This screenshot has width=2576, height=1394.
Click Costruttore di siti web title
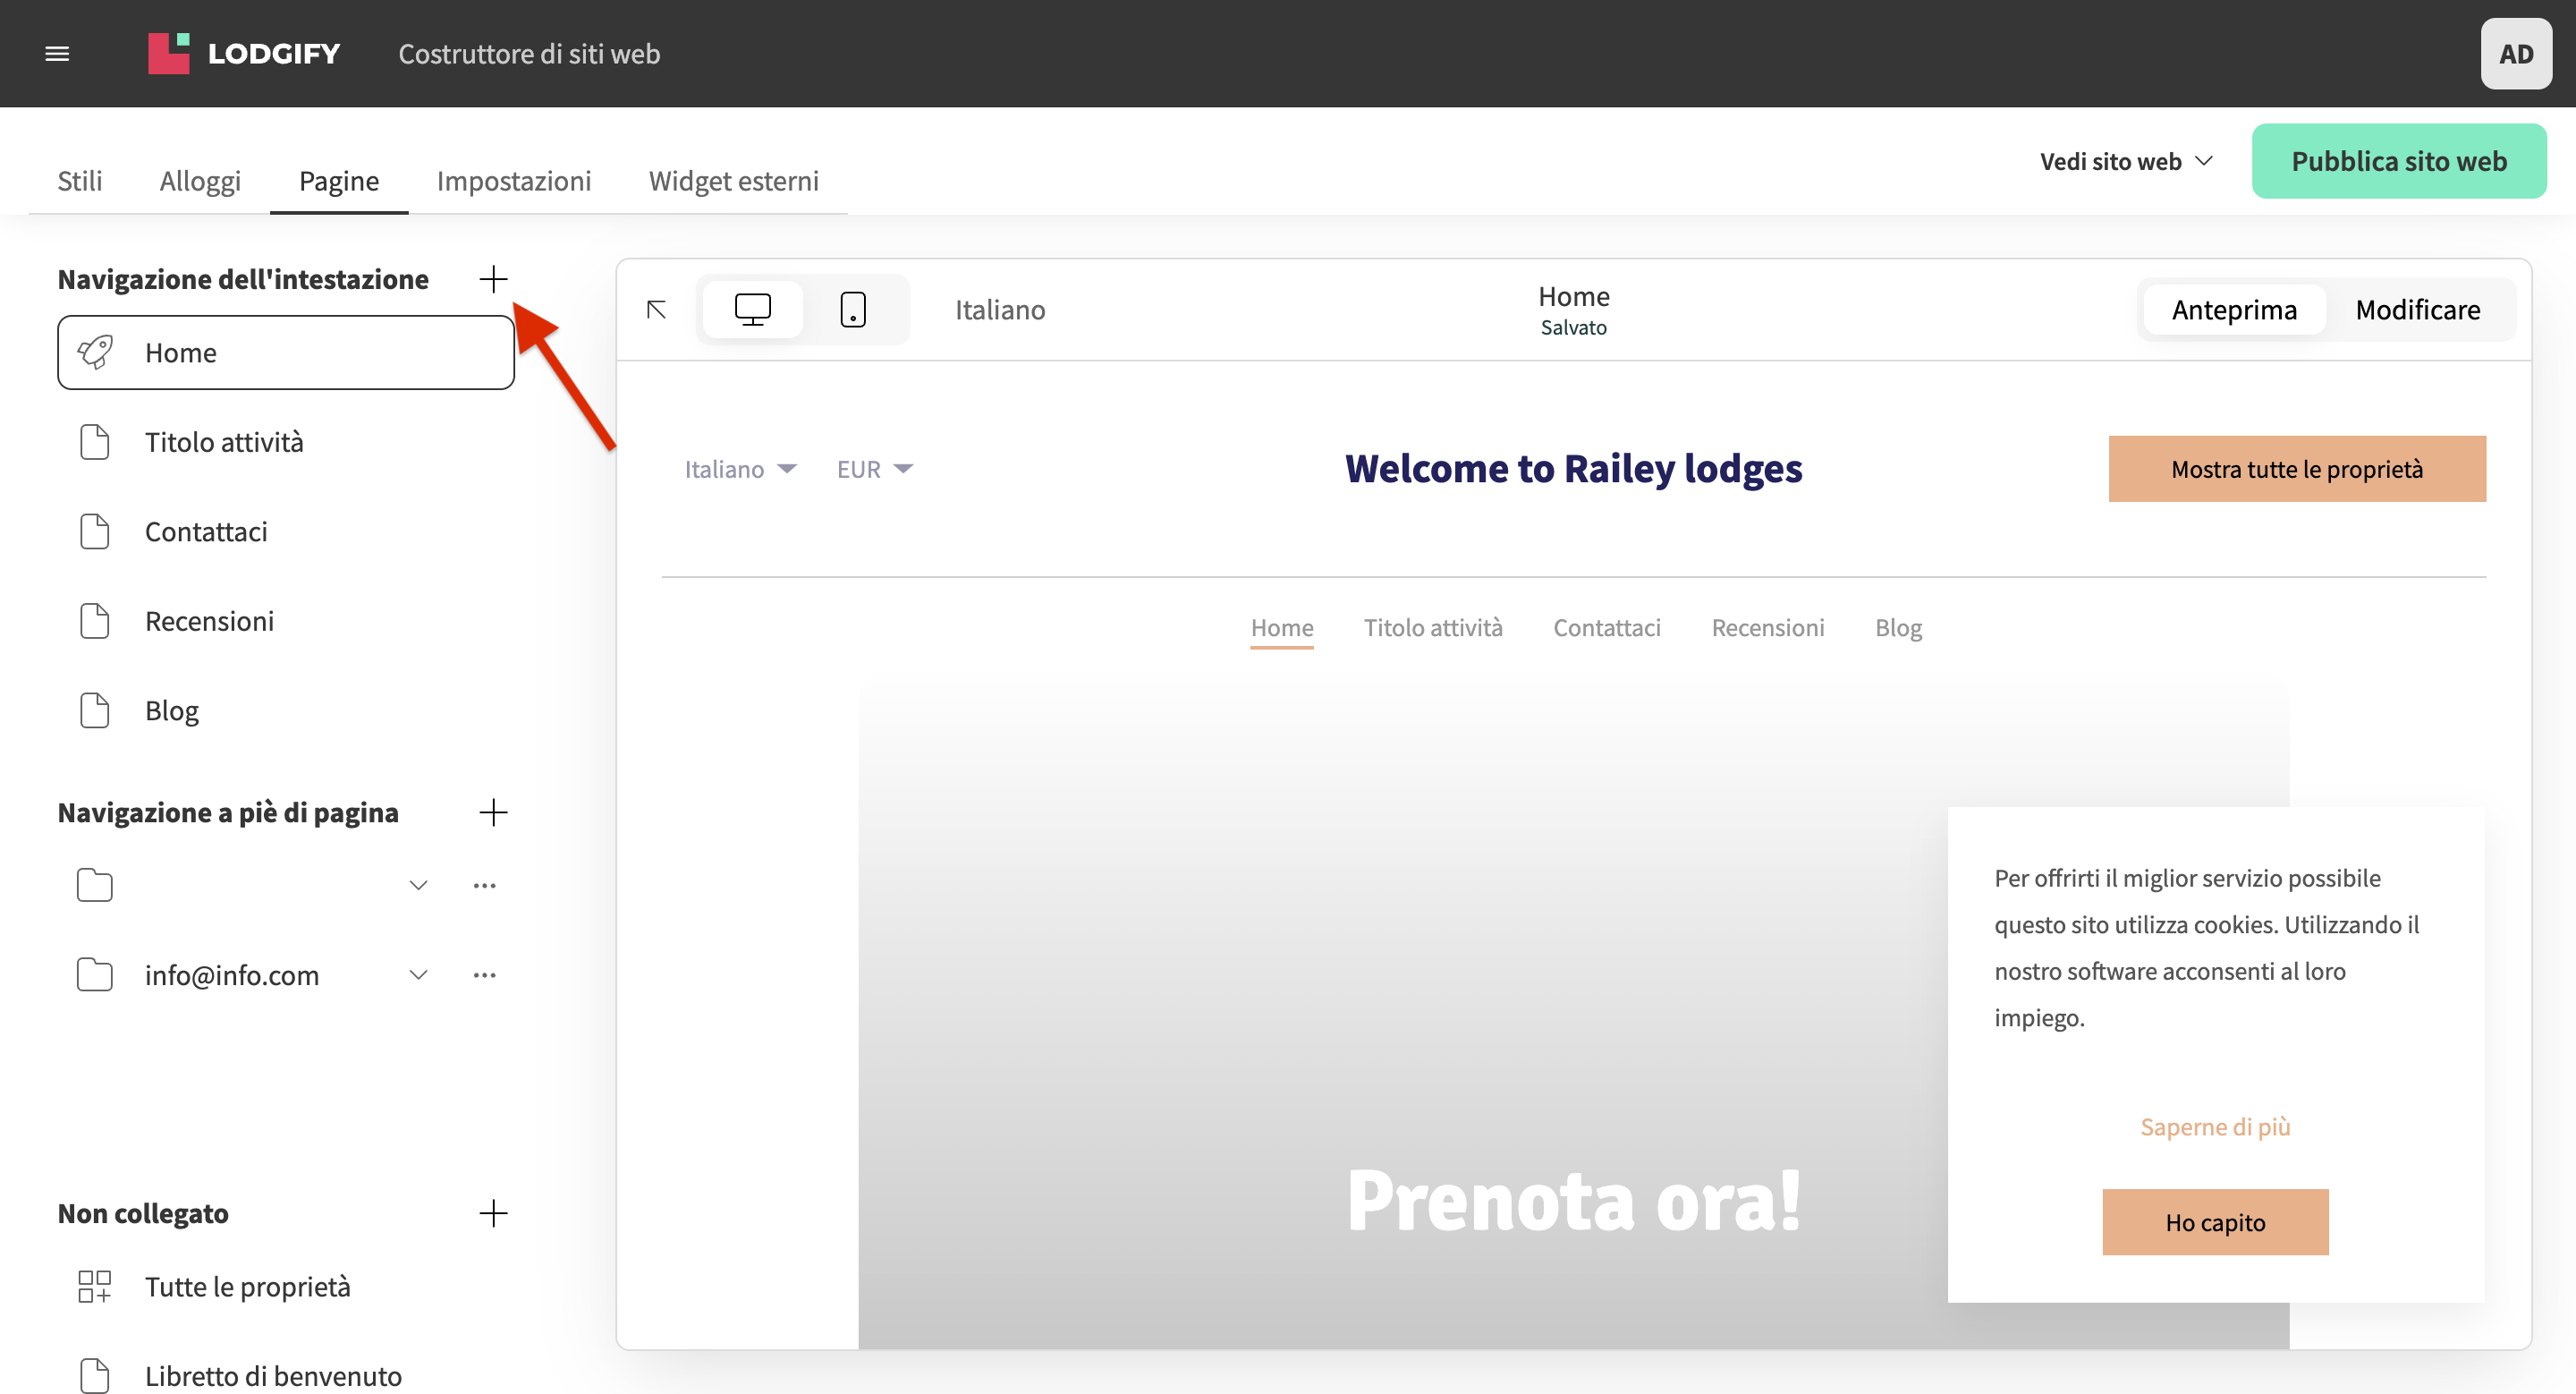pyautogui.click(x=529, y=54)
